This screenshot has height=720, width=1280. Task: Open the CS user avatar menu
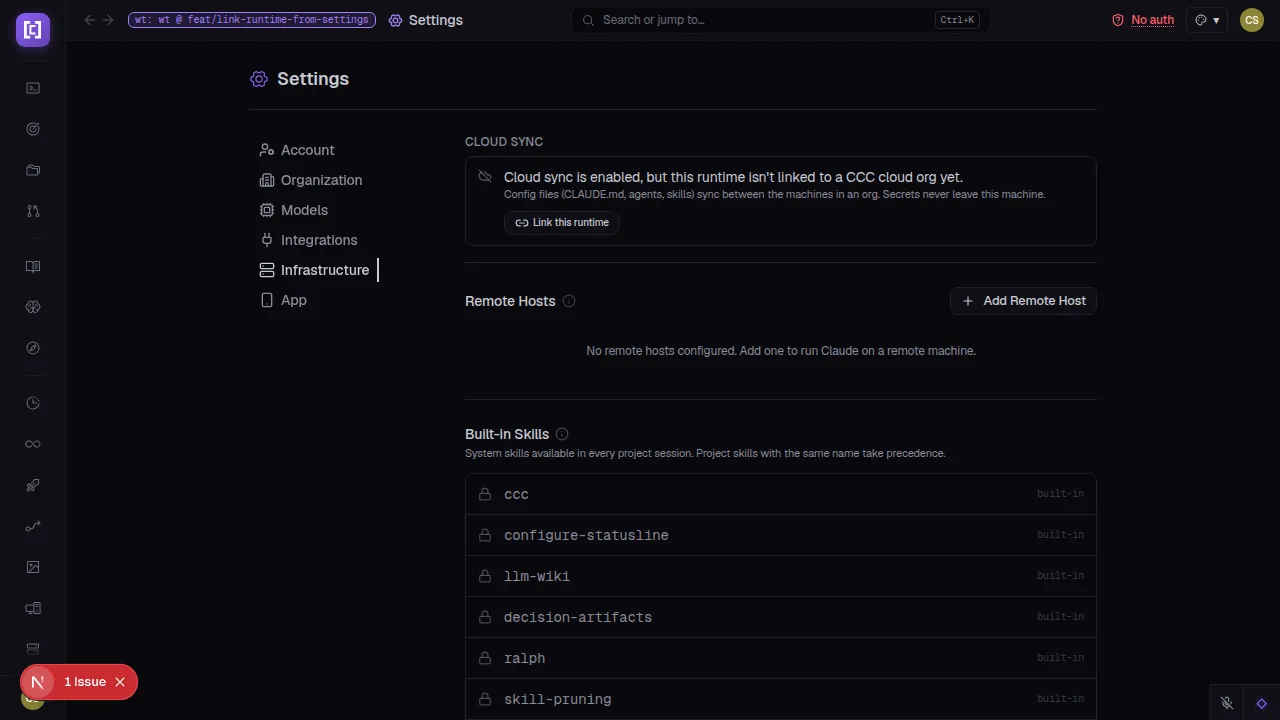[1252, 20]
